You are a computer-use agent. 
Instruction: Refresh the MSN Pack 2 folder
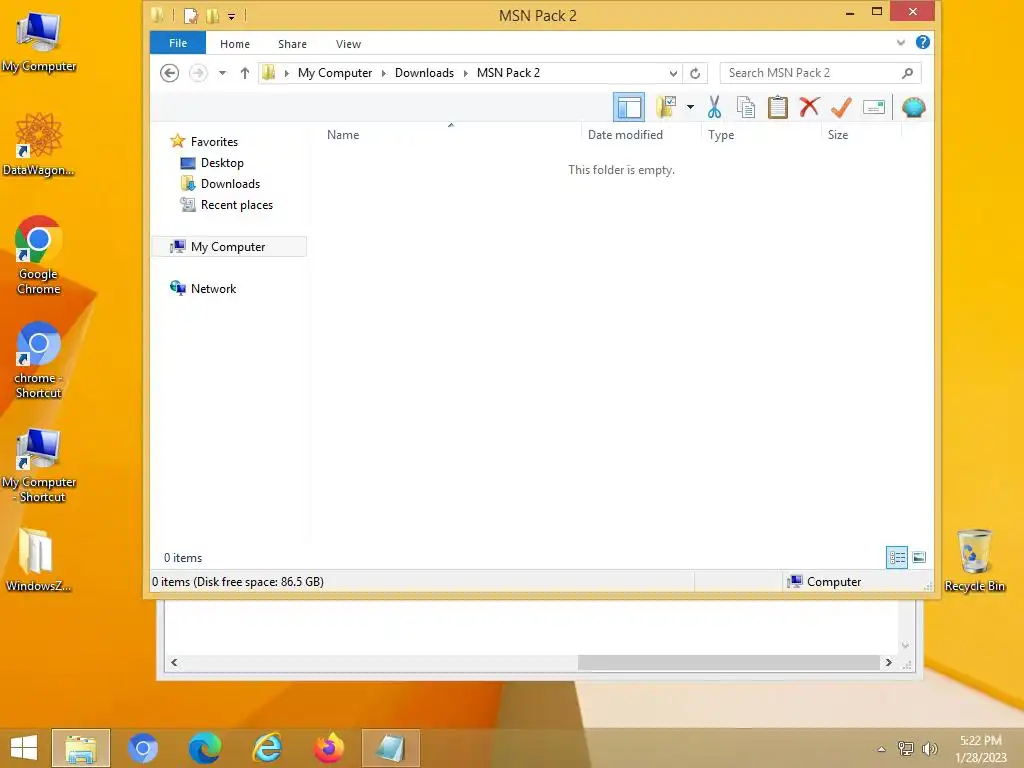695,72
